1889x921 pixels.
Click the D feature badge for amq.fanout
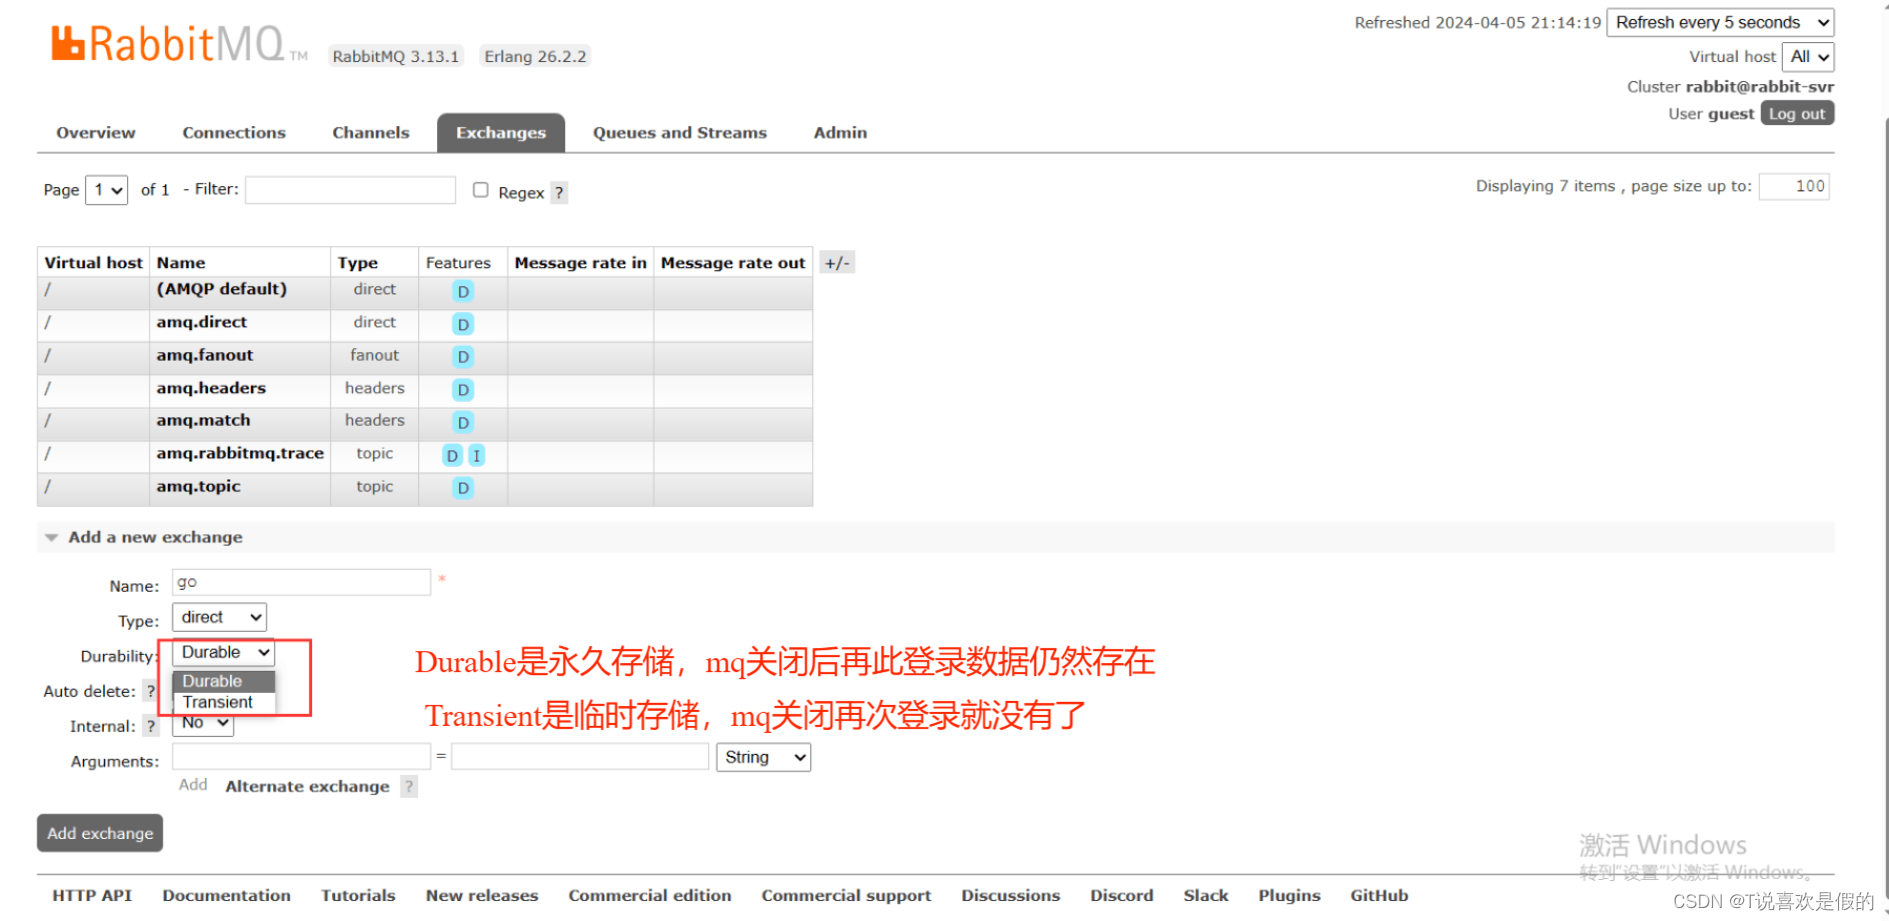coord(462,357)
